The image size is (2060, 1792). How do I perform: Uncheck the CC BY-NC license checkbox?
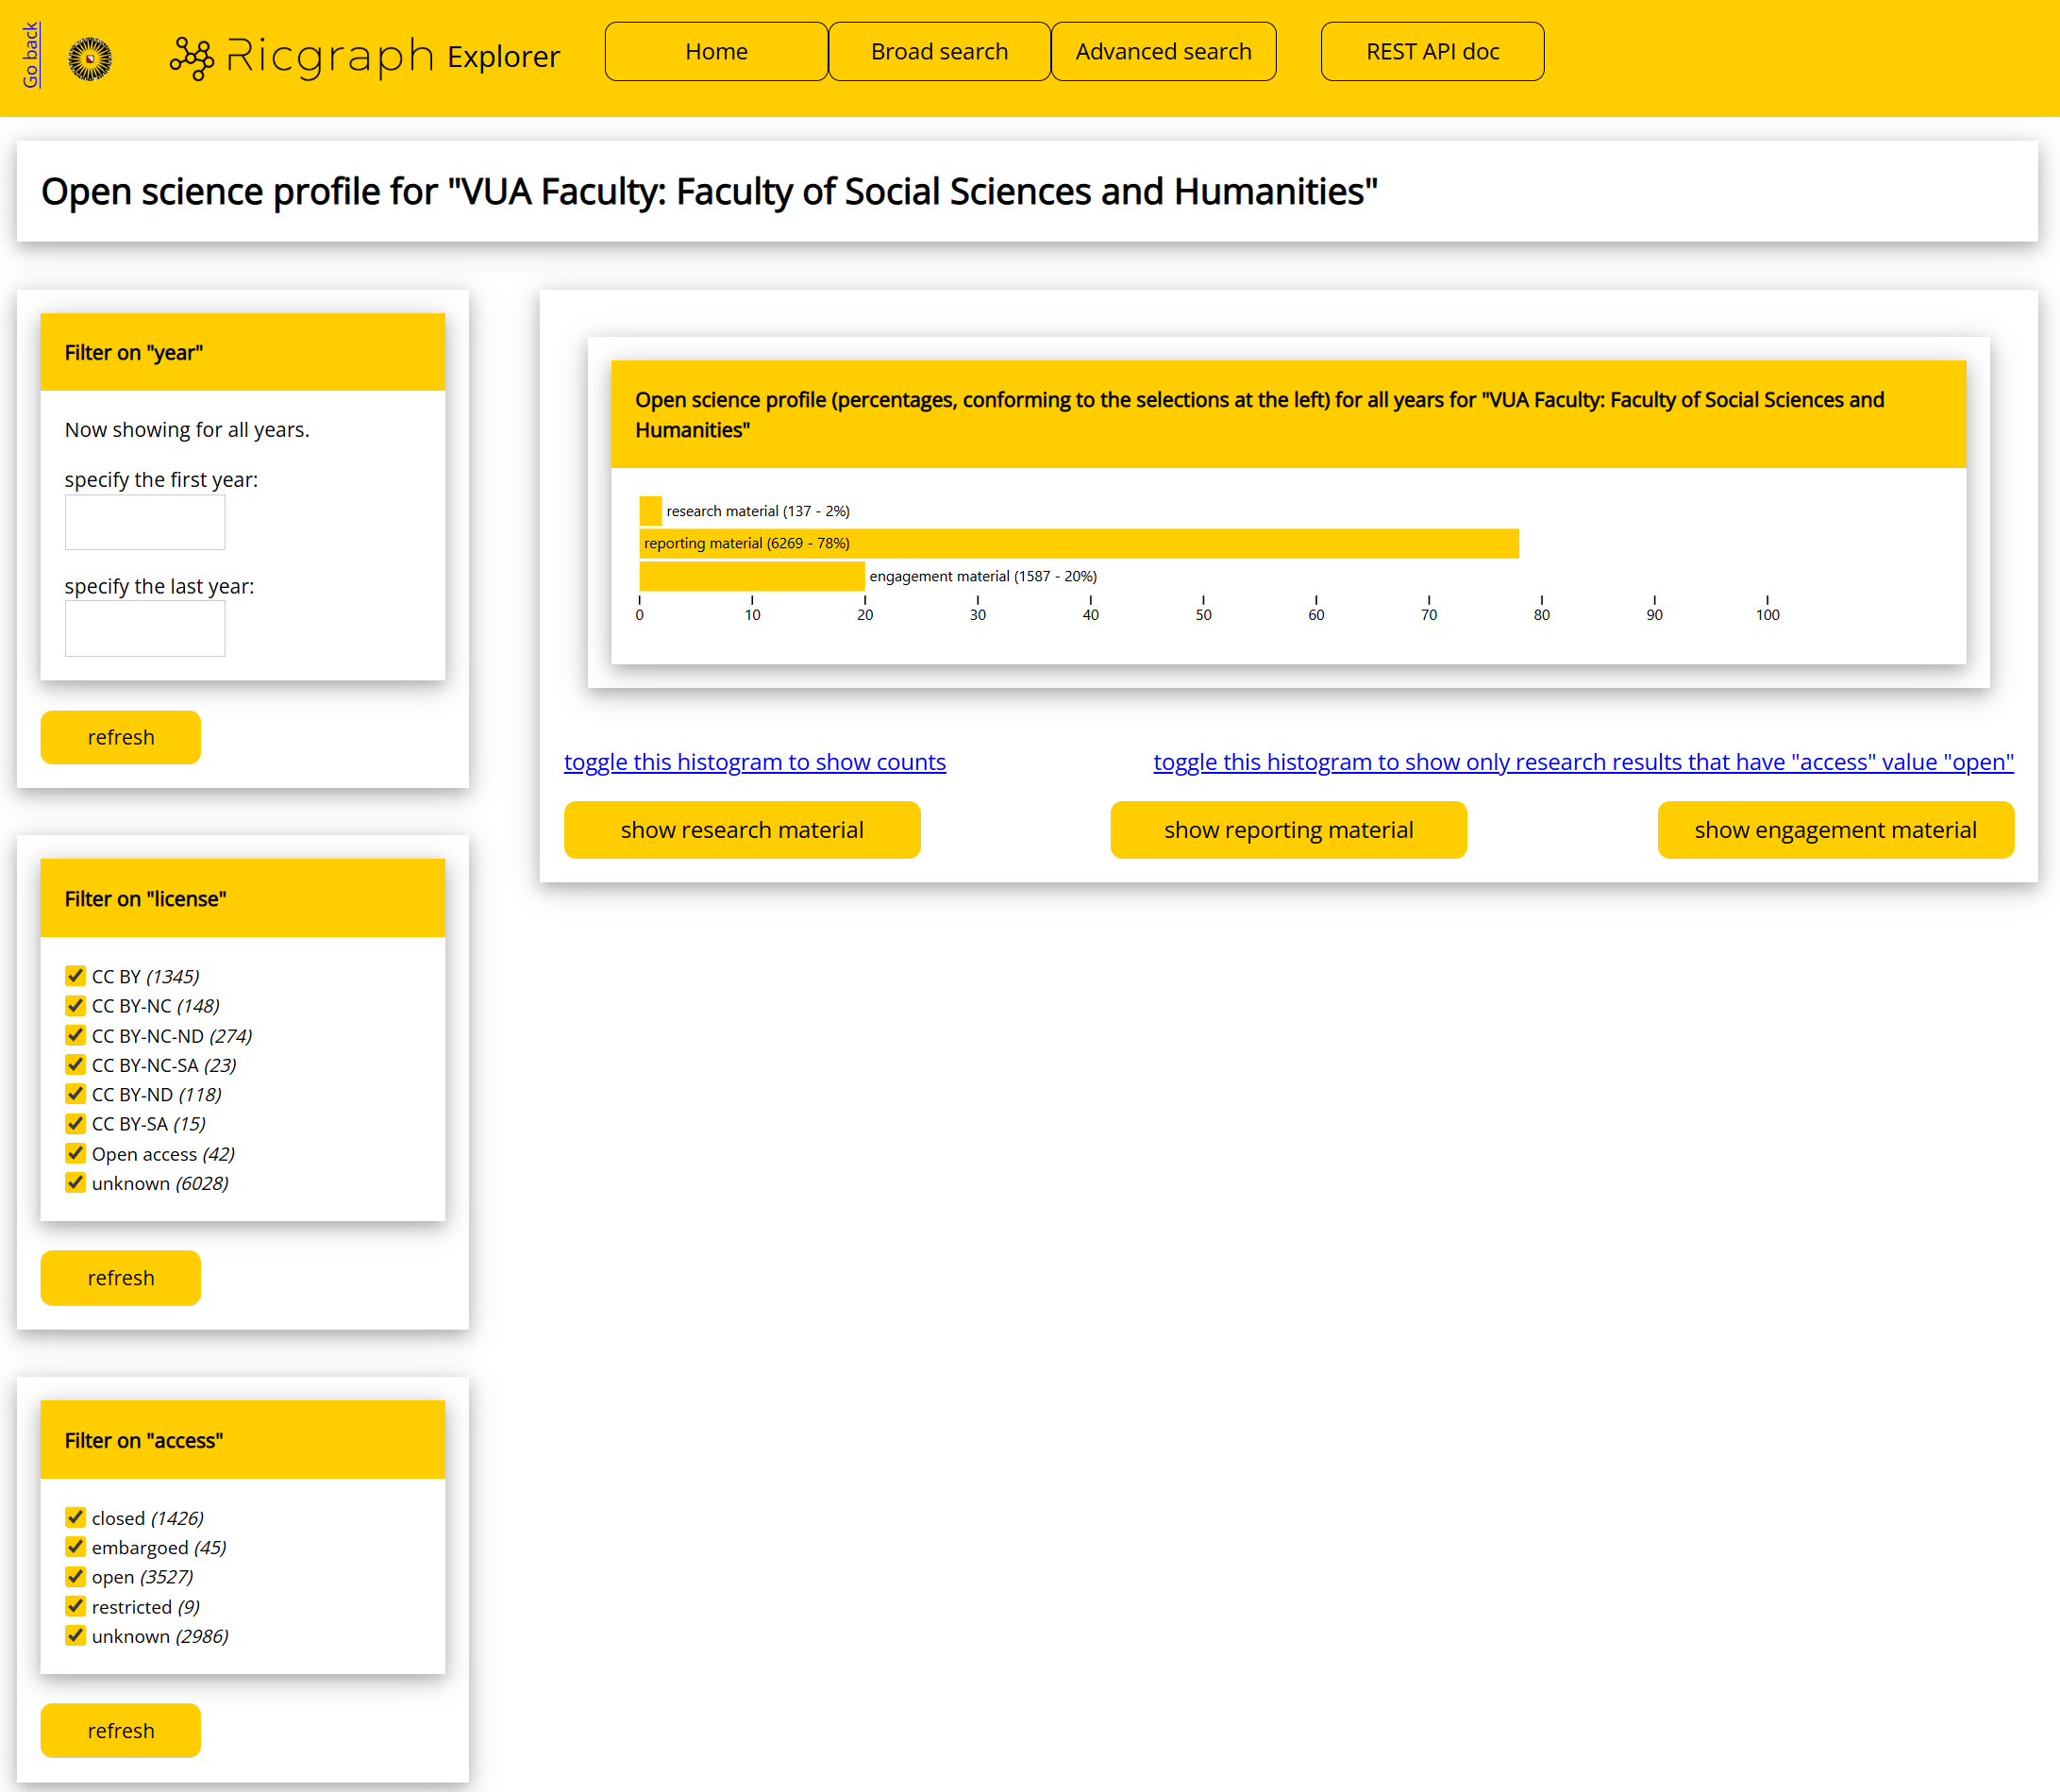(75, 1005)
